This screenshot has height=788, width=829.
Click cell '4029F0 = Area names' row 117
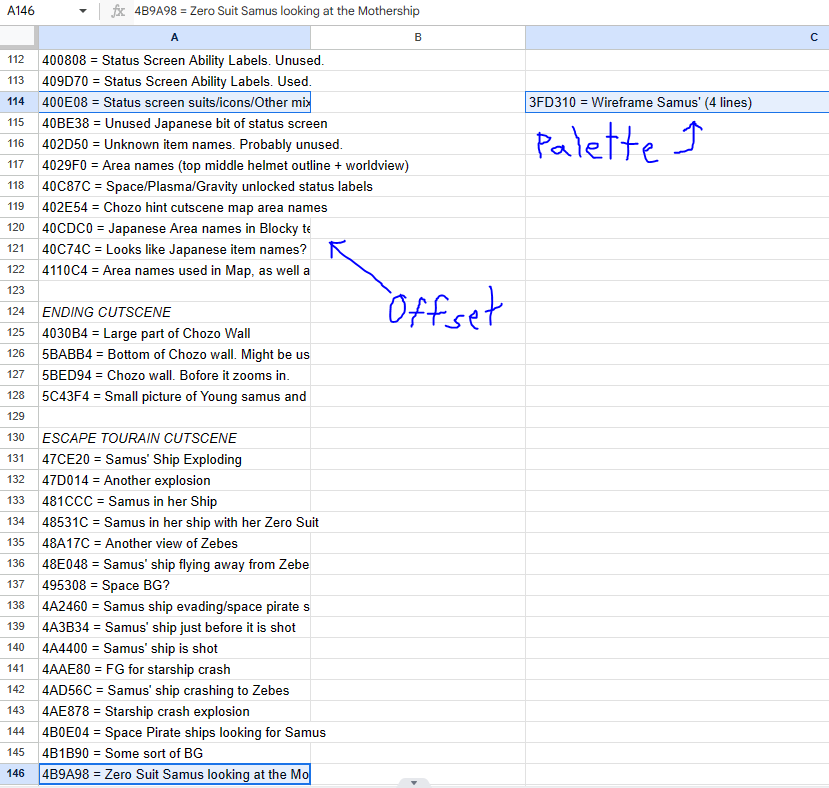tap(174, 165)
